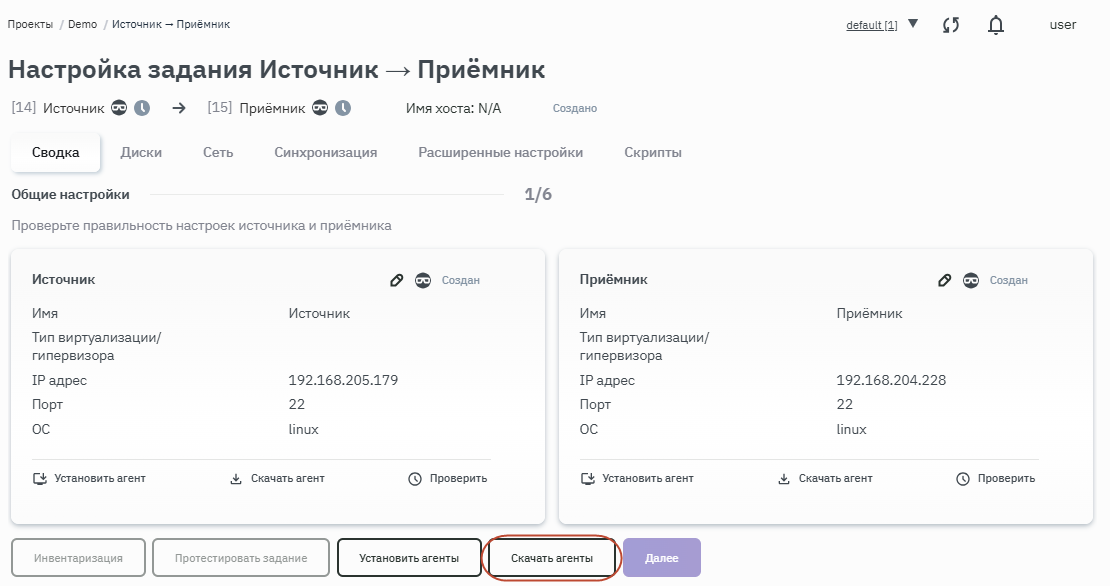Click pencil edit icon in Источник card
The height and width of the screenshot is (586, 1110).
click(396, 281)
